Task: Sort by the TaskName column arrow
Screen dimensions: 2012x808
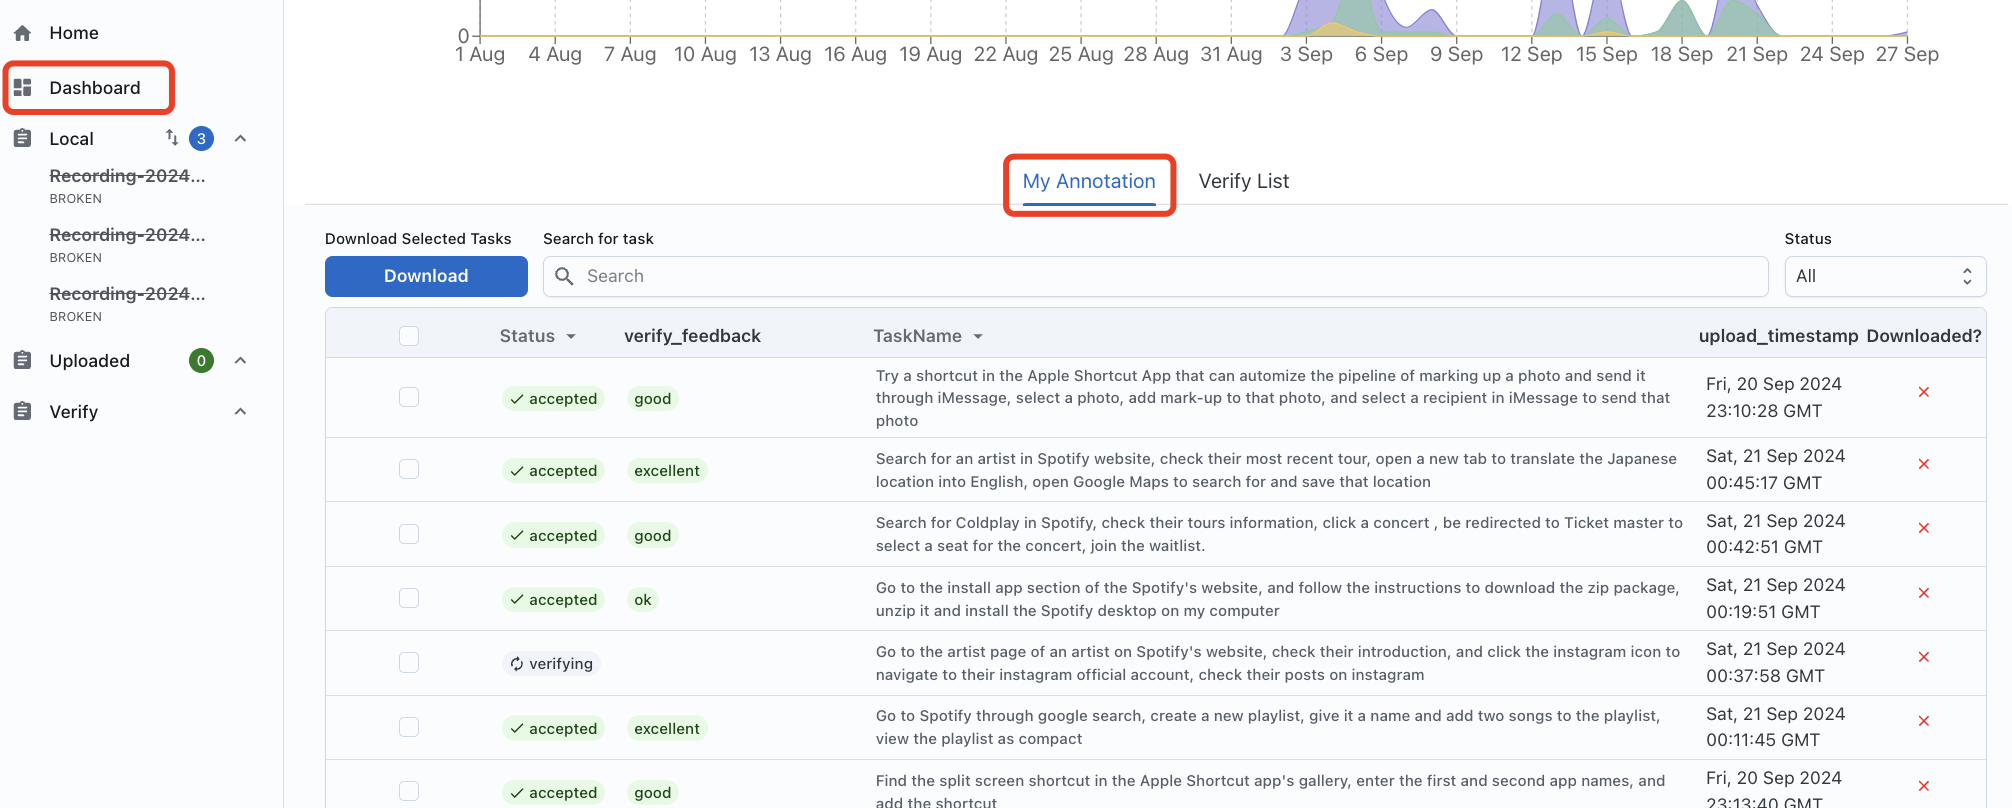Action: click(978, 337)
